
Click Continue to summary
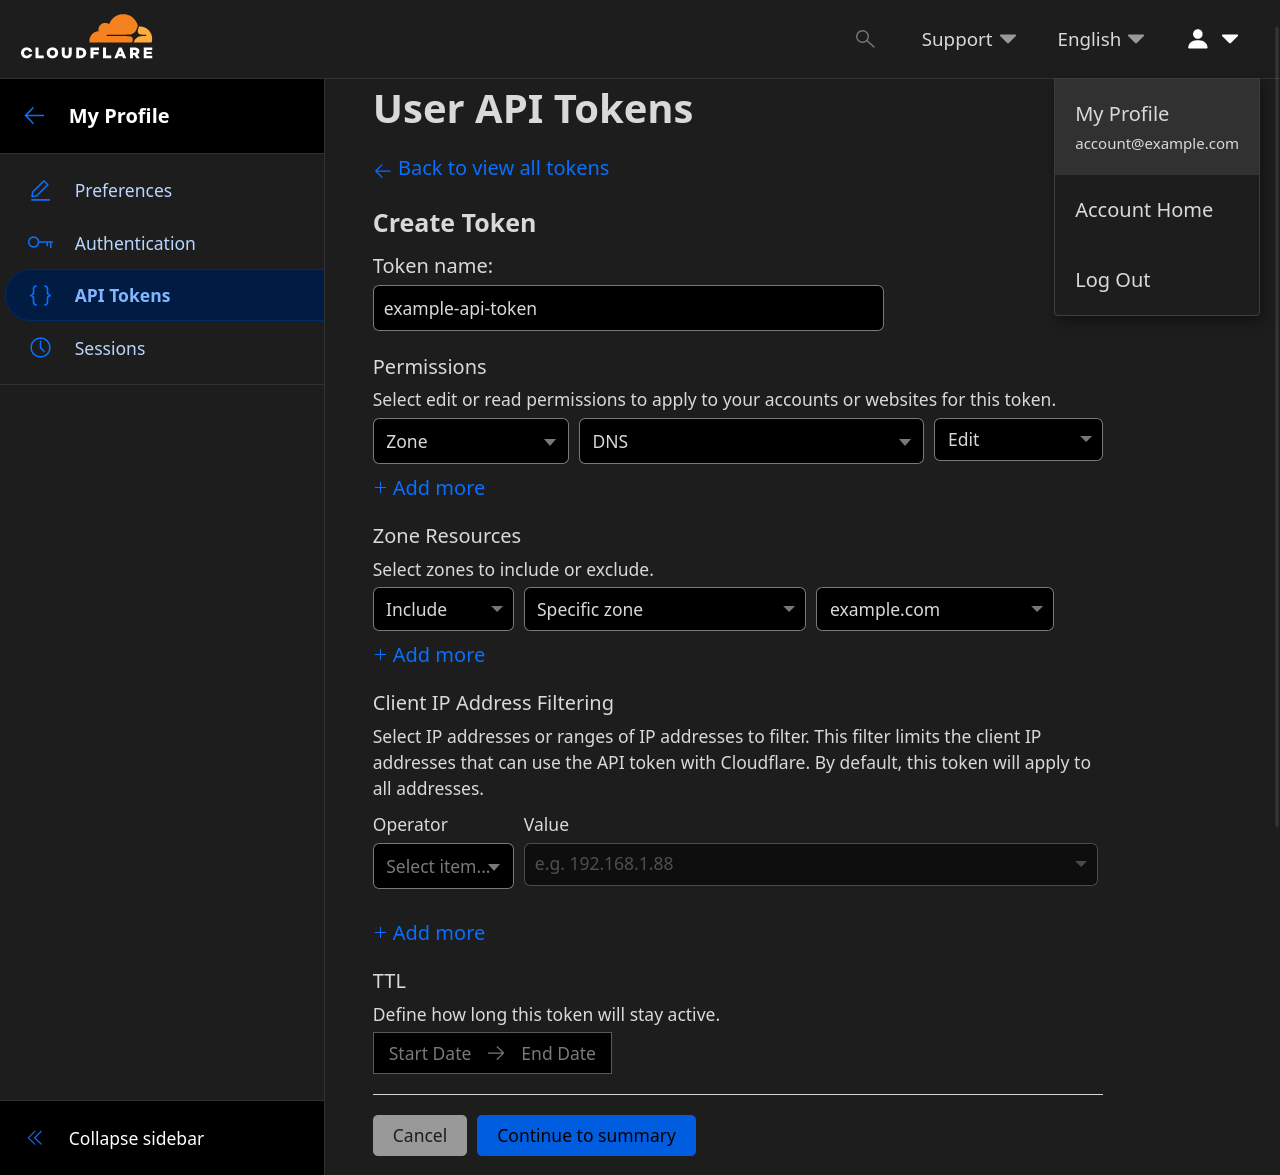pyautogui.click(x=586, y=1135)
